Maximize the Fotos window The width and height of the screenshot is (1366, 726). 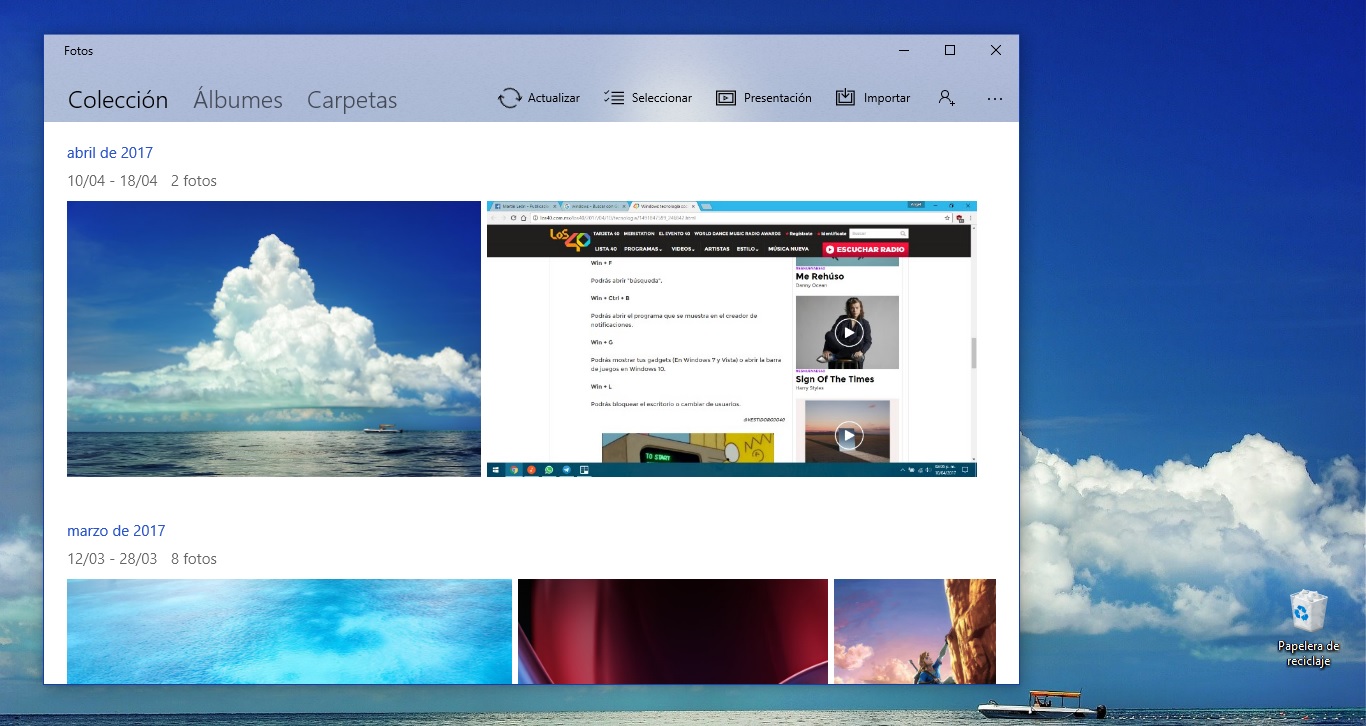coord(949,50)
